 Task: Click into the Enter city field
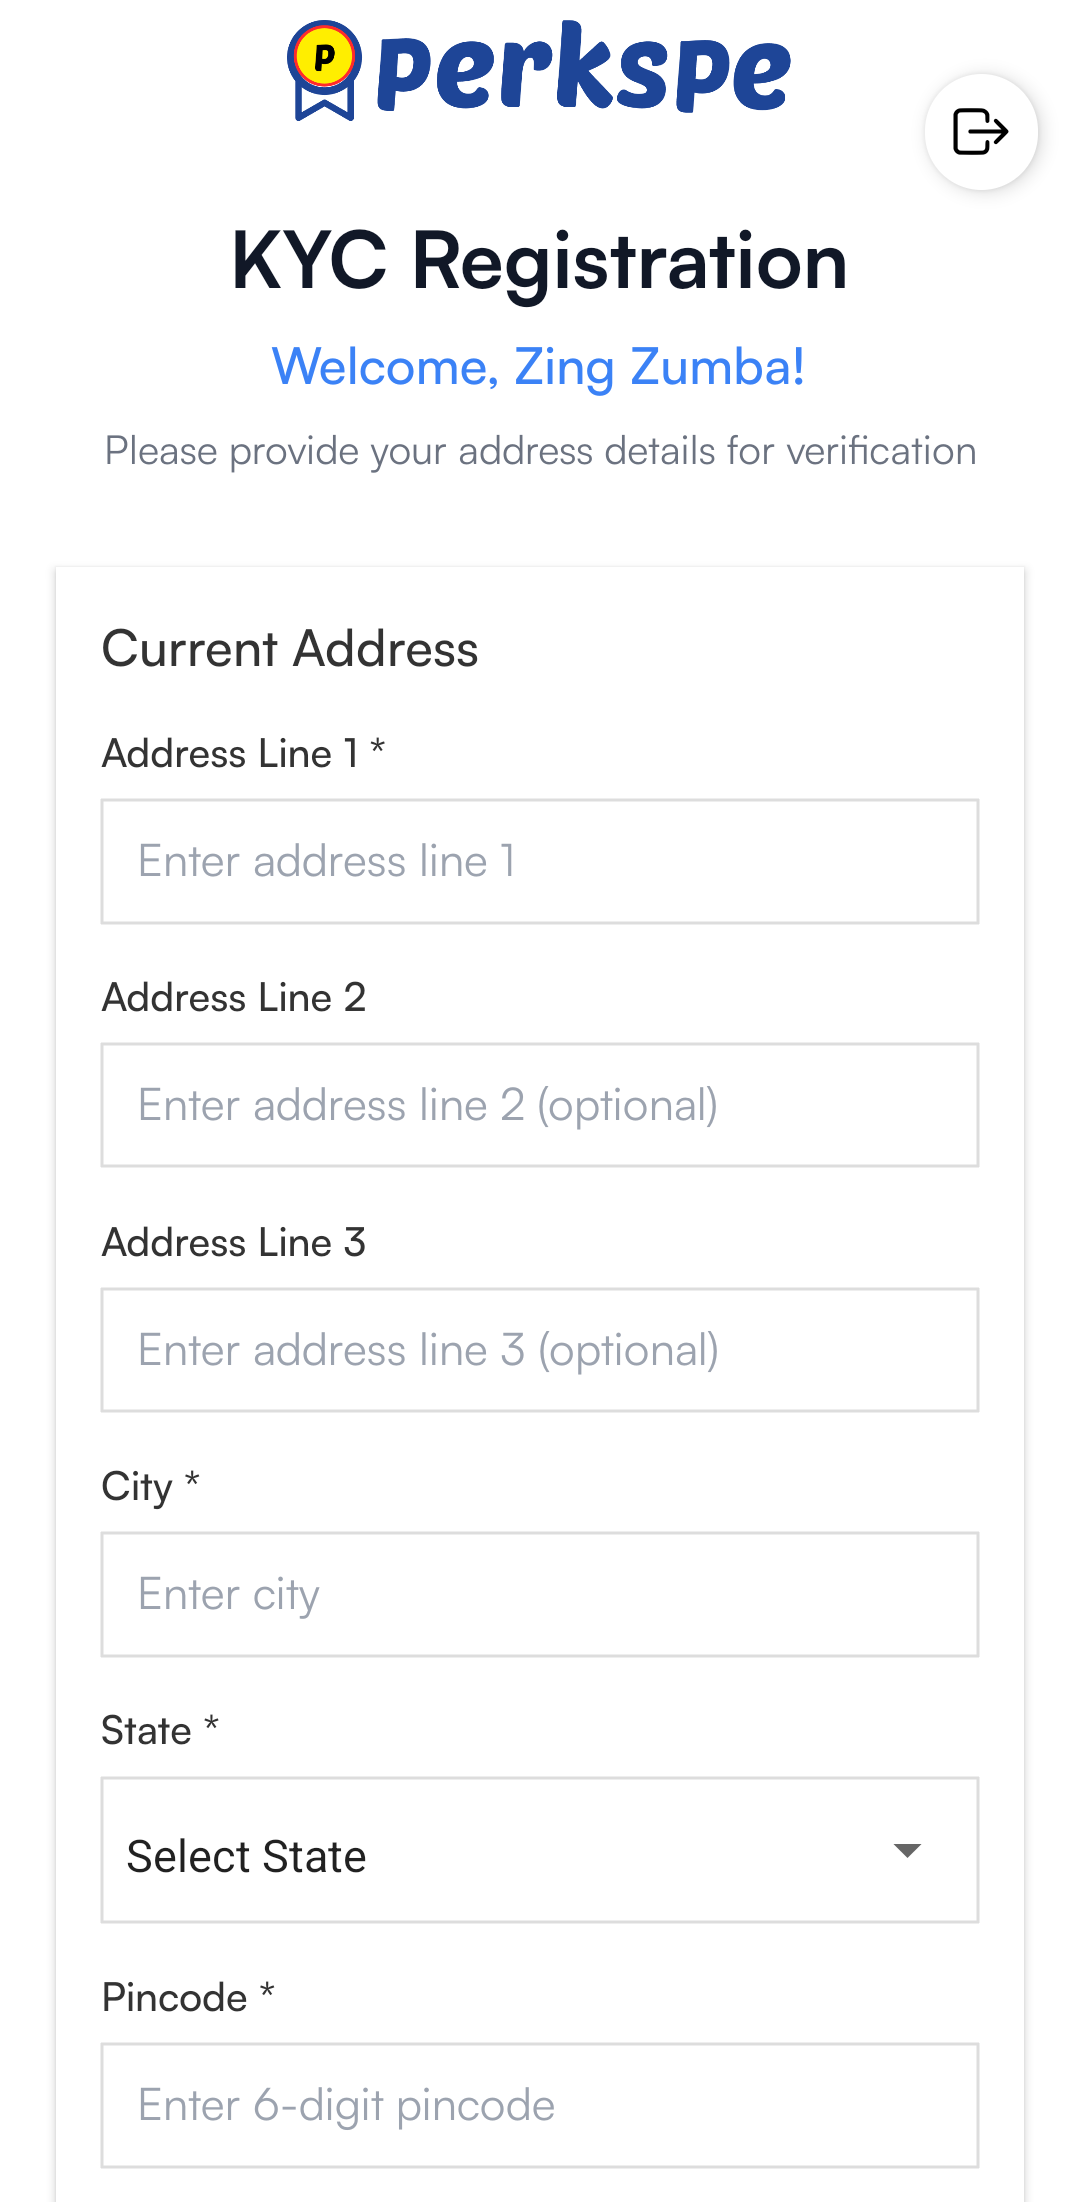[540, 1594]
